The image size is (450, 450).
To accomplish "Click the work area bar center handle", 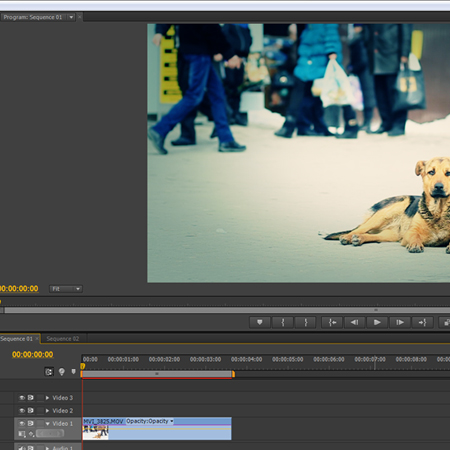I will 157,374.
